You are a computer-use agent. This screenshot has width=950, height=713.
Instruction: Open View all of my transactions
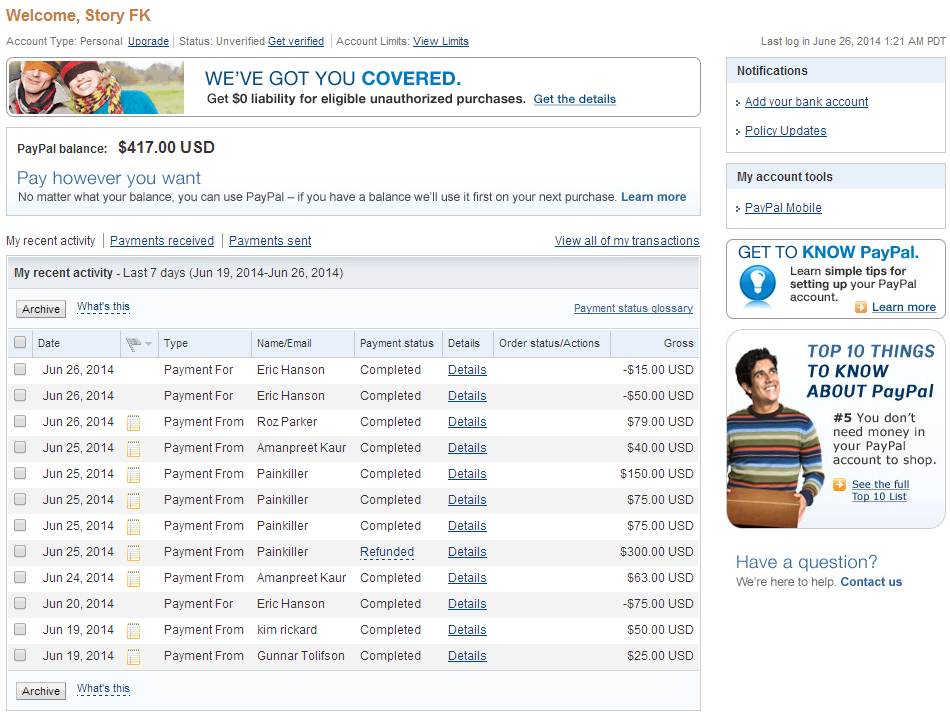[626, 240]
